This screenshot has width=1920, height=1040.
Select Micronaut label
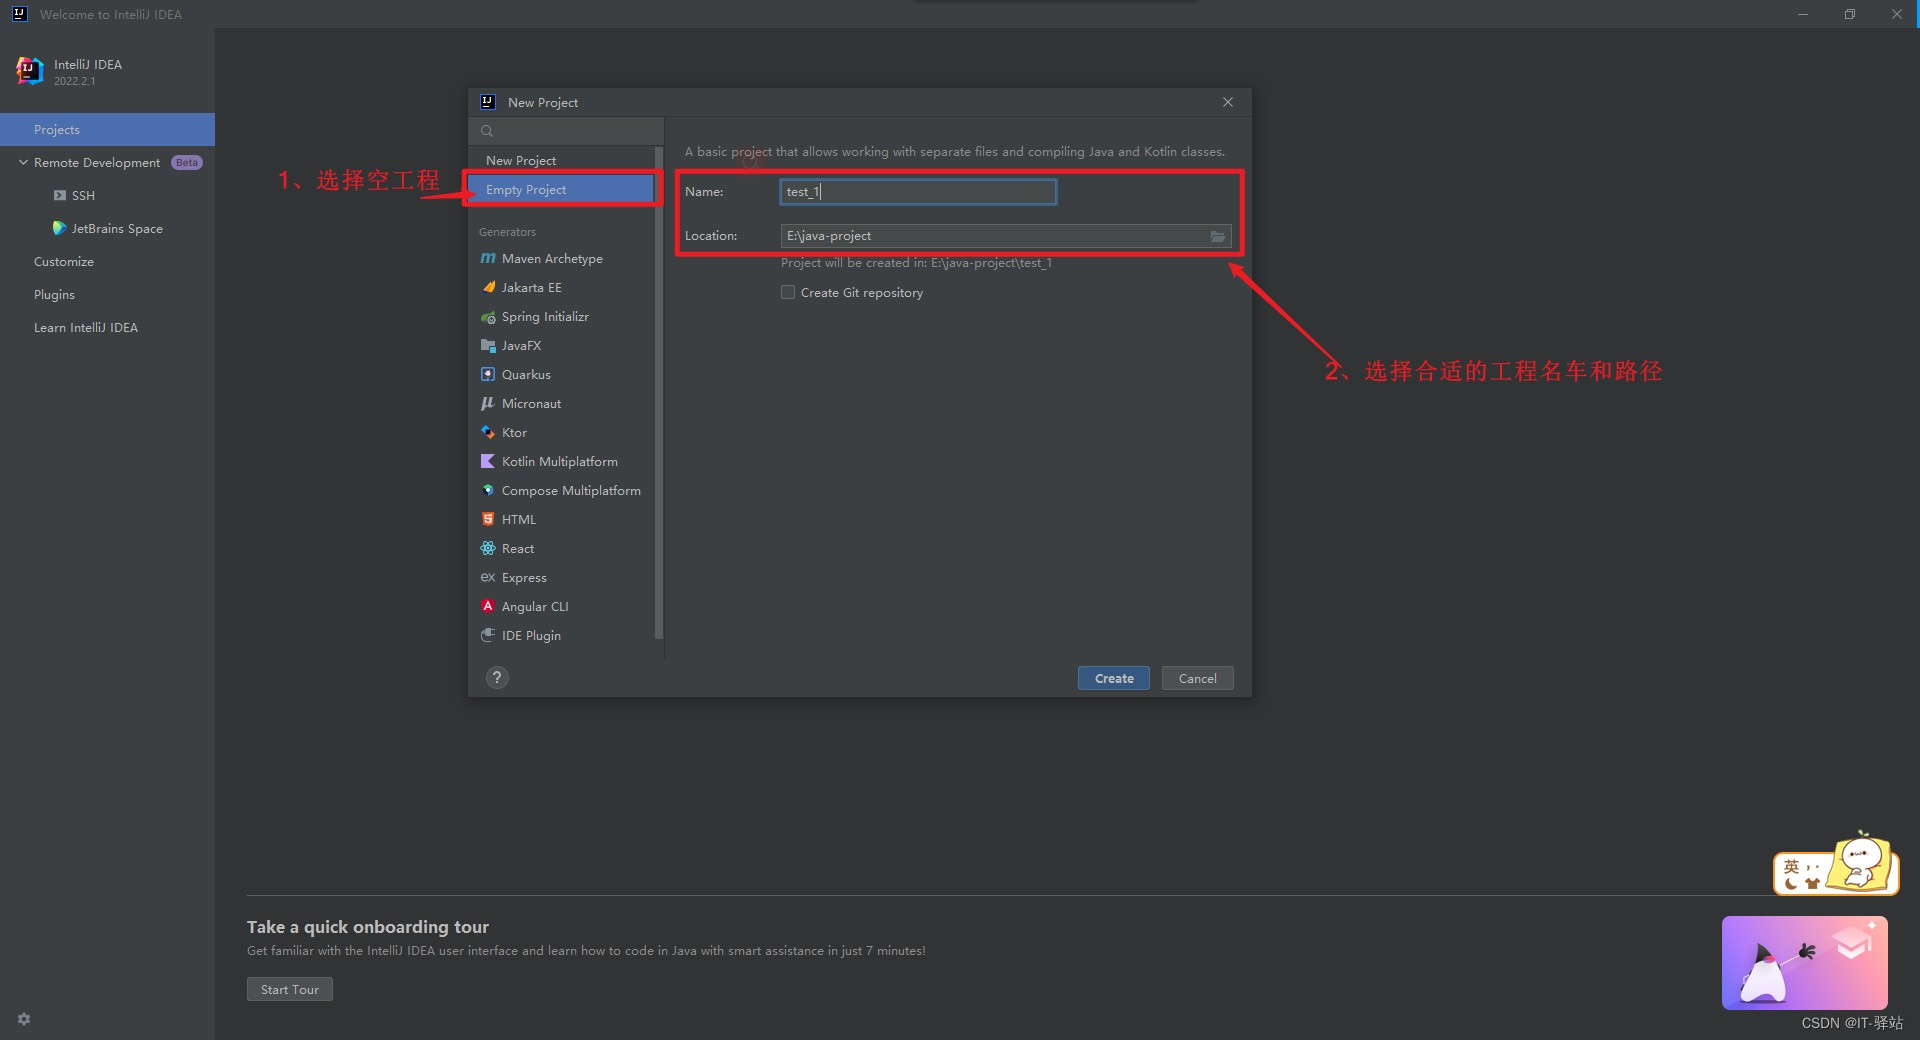531,403
